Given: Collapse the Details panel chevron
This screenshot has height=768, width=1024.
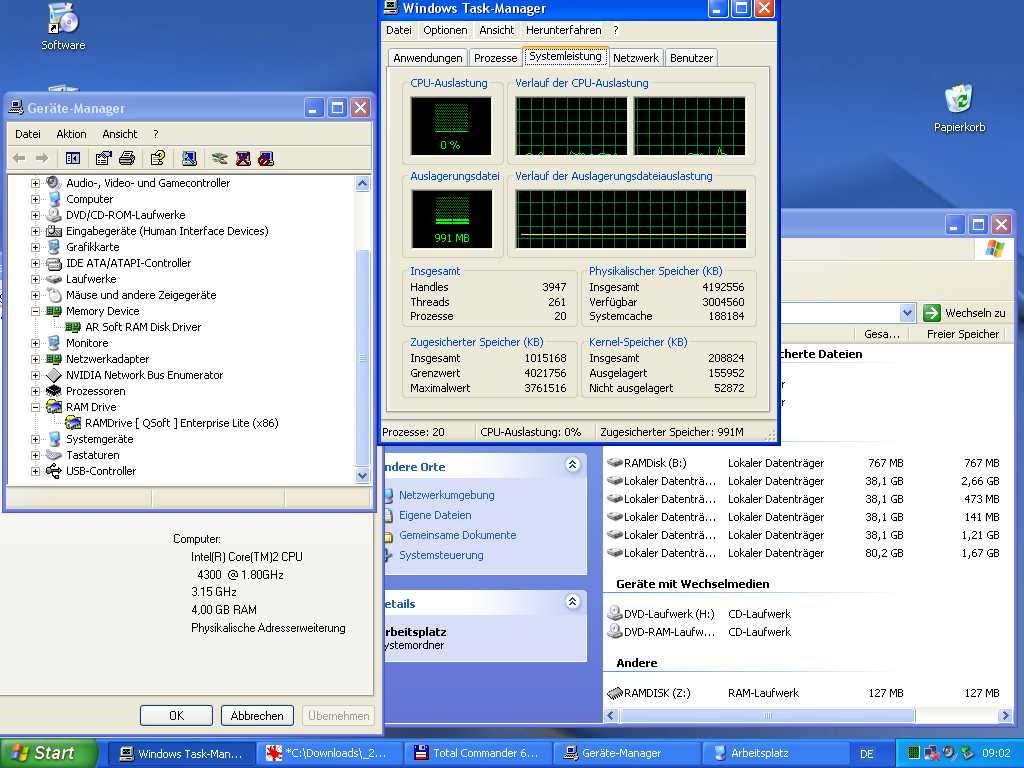Looking at the screenshot, I should (x=572, y=601).
